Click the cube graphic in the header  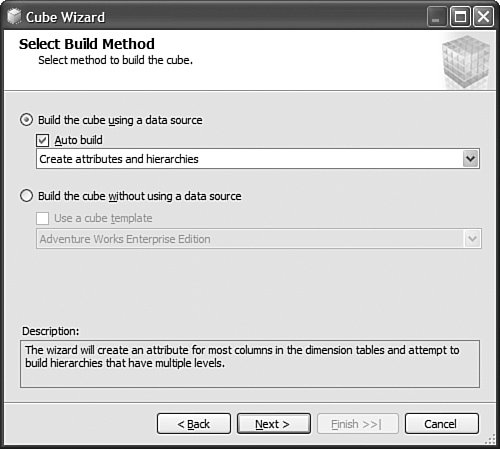(466, 62)
